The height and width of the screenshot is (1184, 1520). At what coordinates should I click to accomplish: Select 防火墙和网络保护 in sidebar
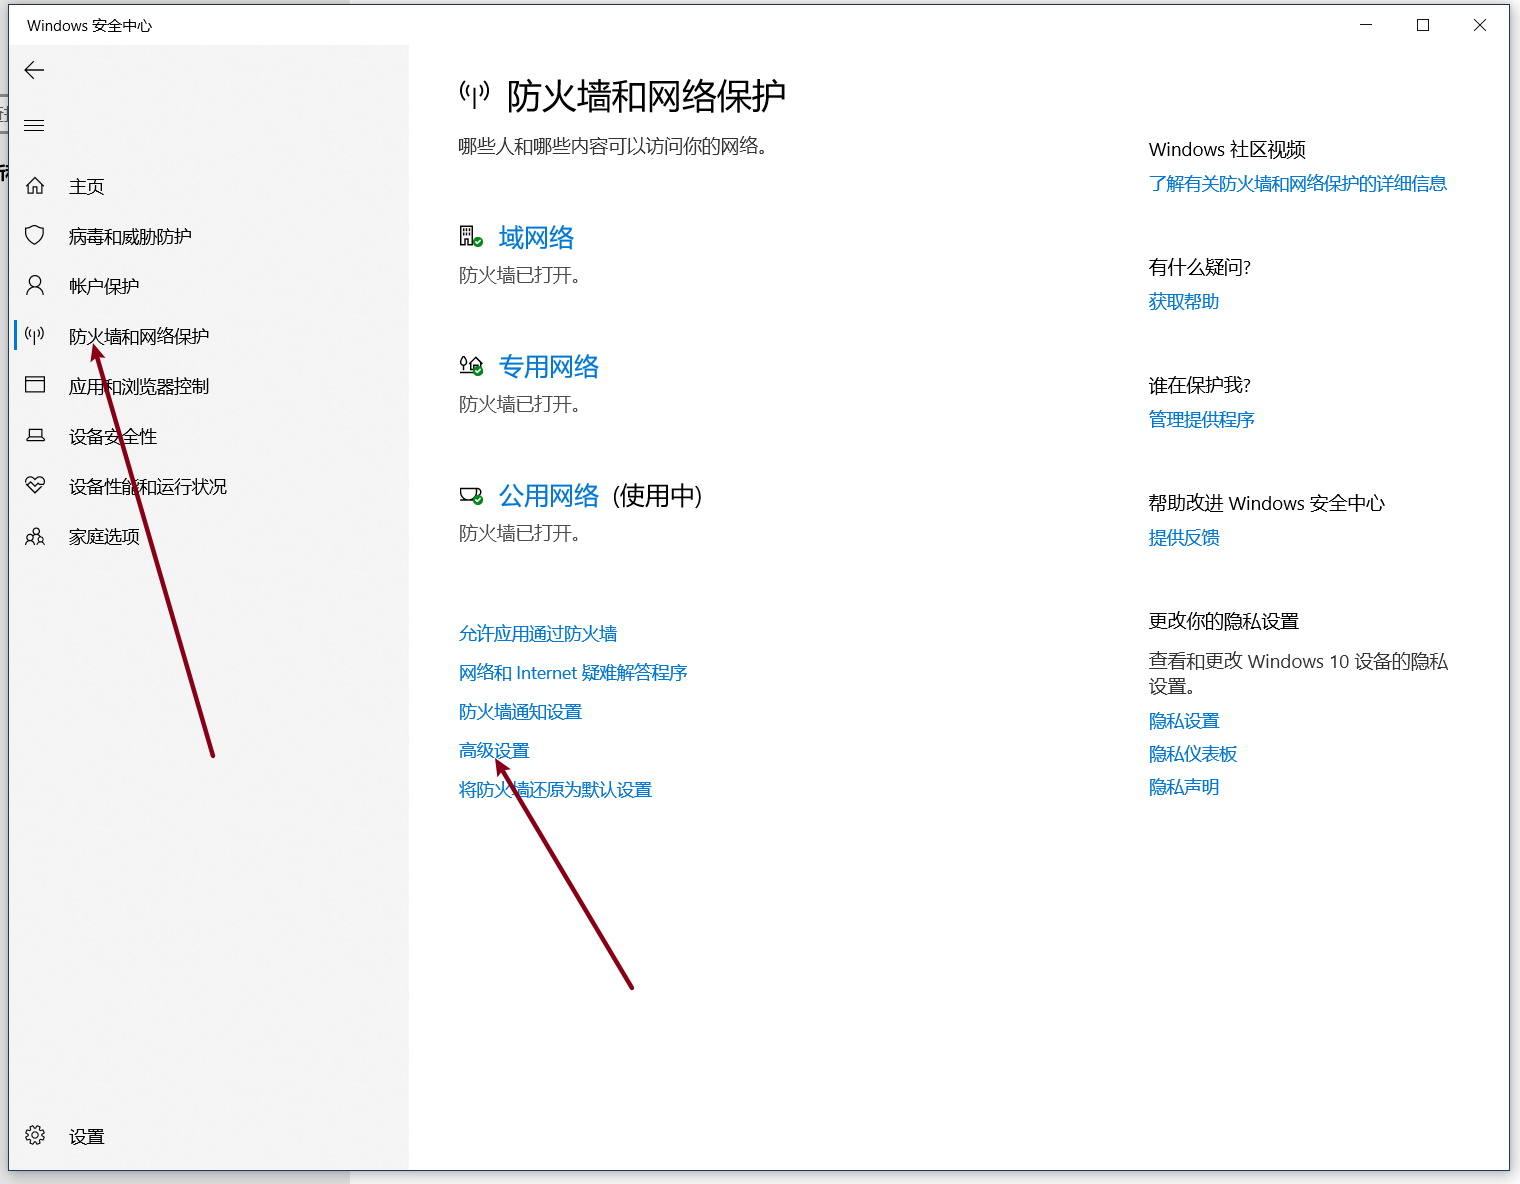click(139, 337)
